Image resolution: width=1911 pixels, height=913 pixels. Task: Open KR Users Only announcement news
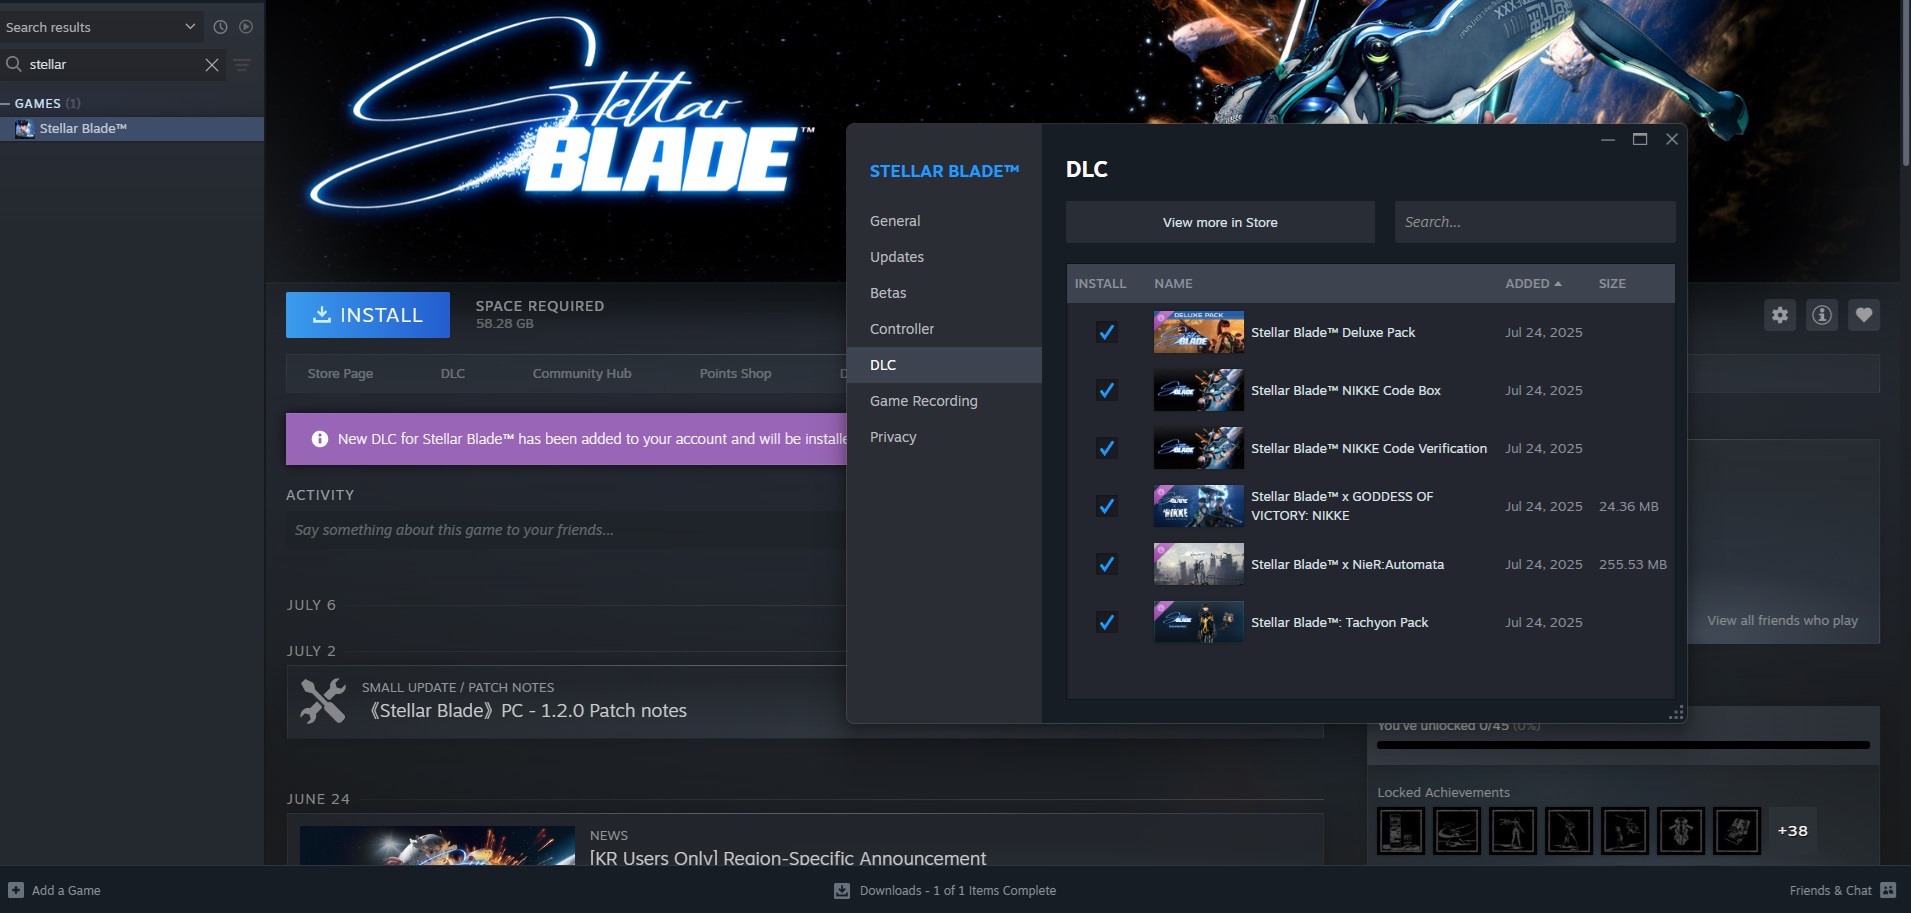pyautogui.click(x=788, y=858)
